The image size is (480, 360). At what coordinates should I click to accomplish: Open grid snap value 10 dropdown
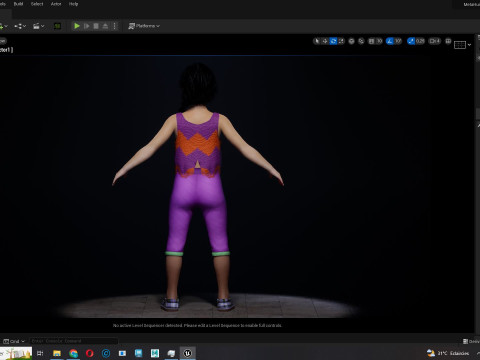click(x=379, y=41)
